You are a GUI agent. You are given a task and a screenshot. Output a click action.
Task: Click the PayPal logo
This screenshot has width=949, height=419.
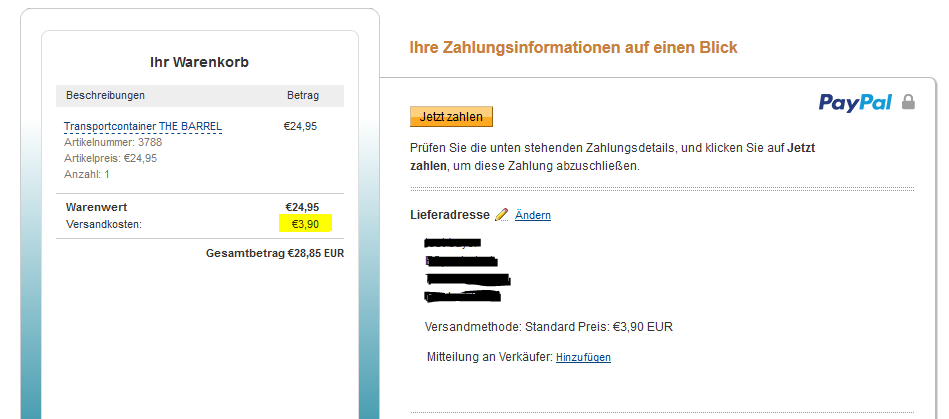[855, 102]
